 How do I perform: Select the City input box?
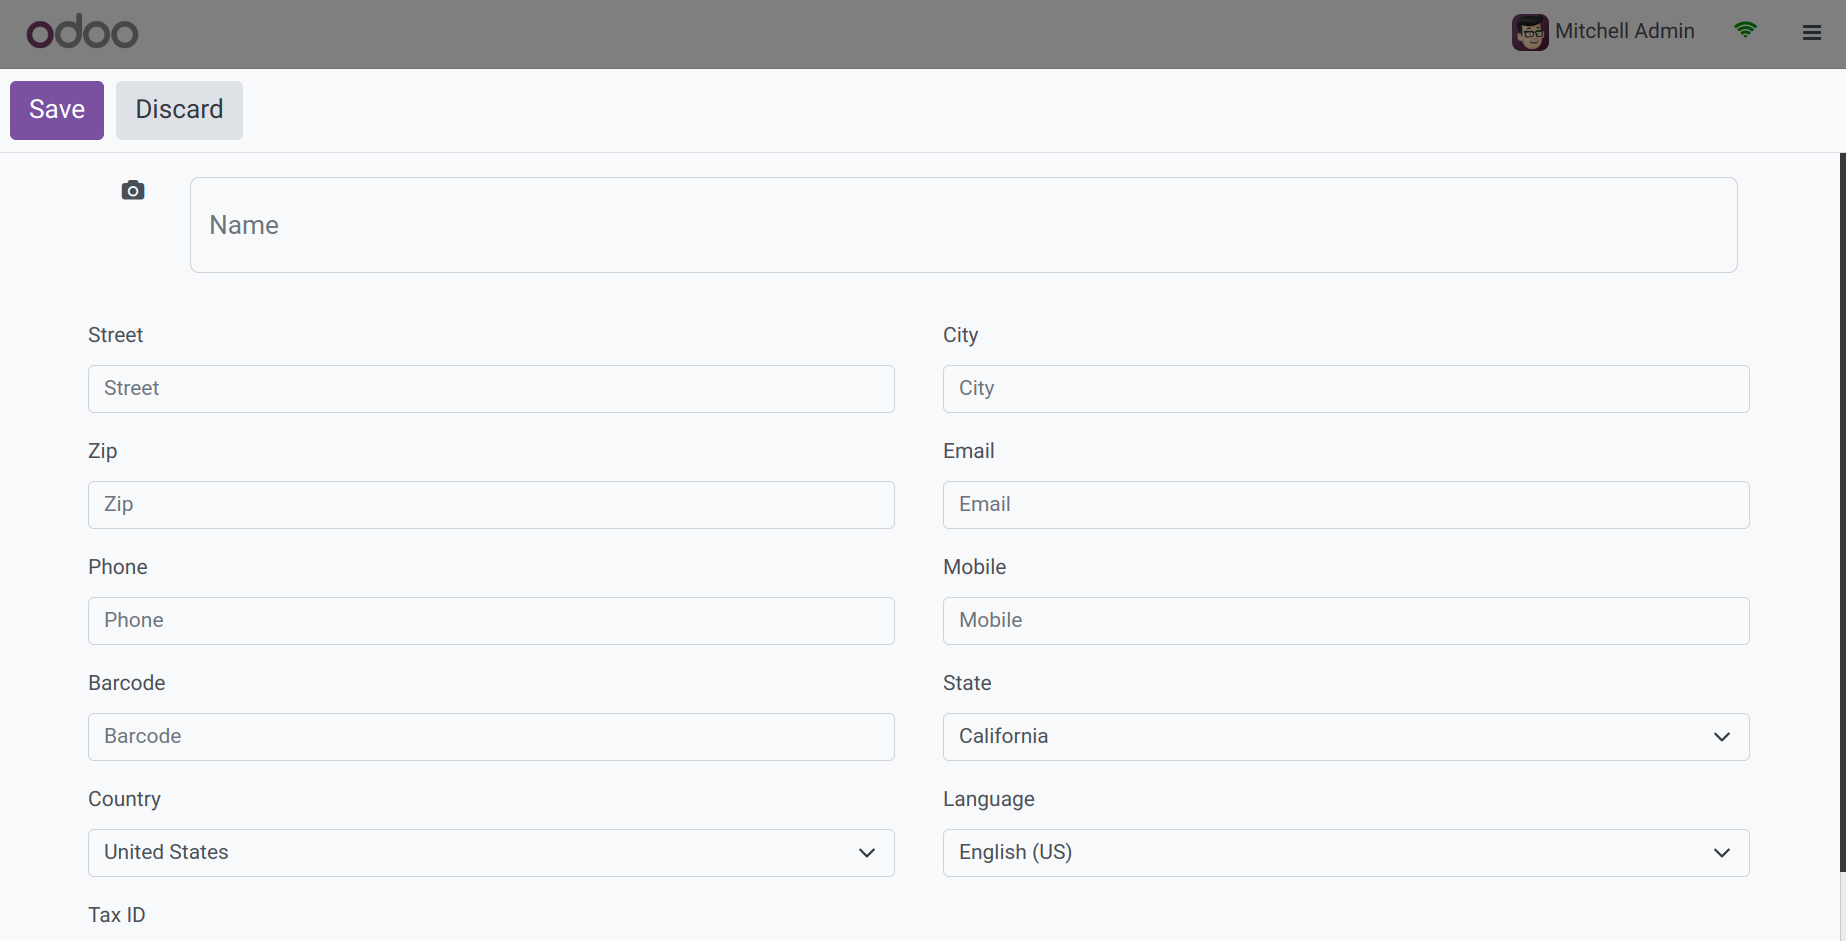(1345, 389)
